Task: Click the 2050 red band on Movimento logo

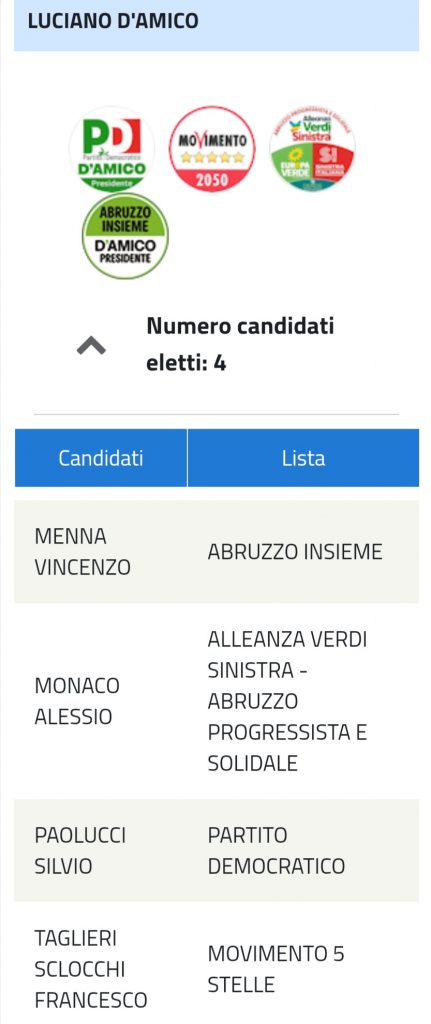Action: point(212,180)
